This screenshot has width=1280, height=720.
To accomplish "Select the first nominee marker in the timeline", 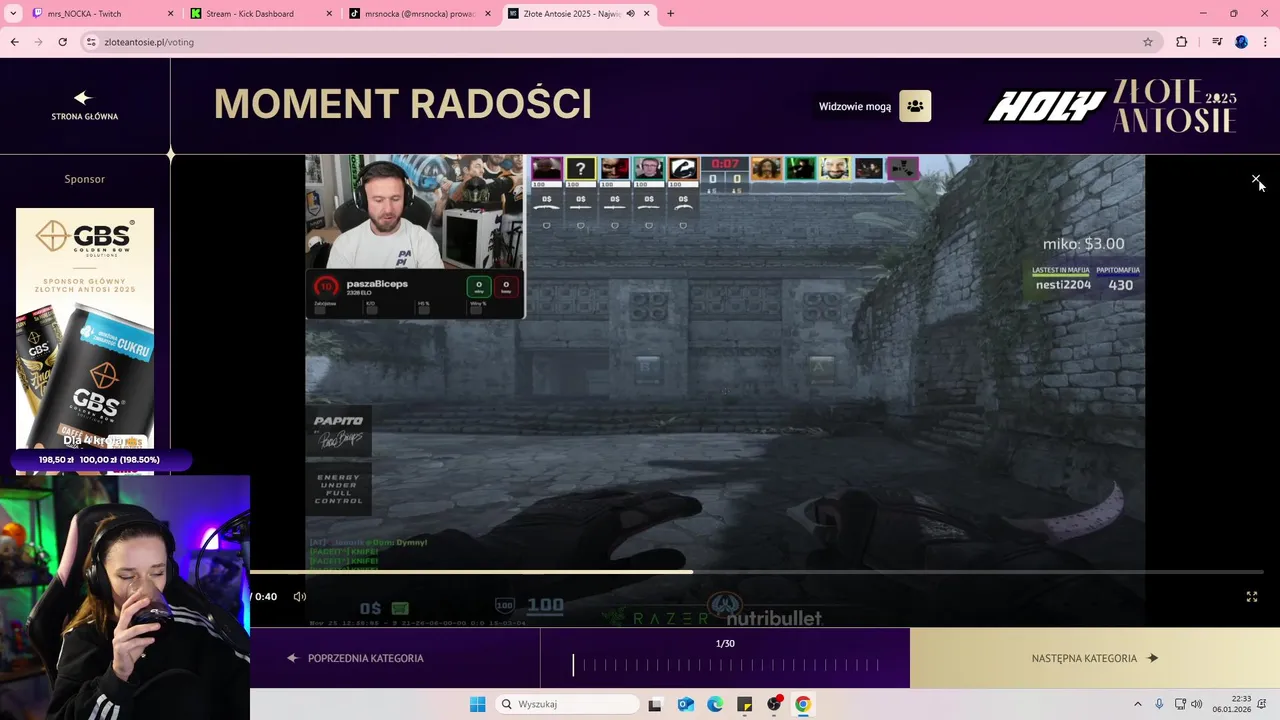I will pyautogui.click(x=573, y=664).
